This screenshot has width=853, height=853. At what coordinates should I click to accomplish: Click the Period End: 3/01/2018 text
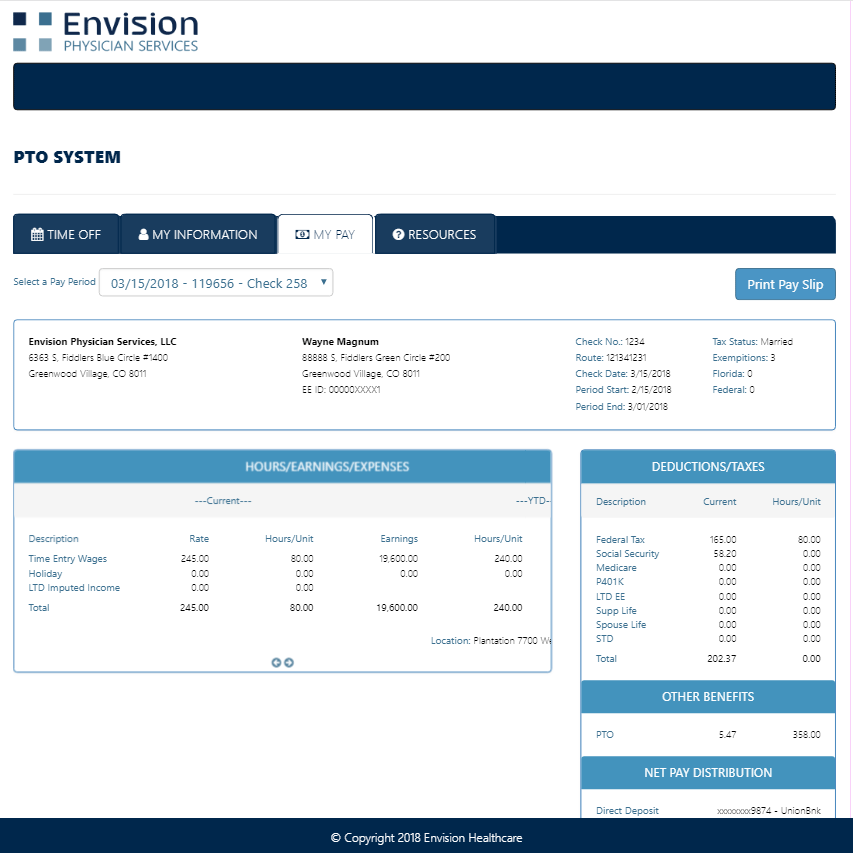[x=621, y=406]
